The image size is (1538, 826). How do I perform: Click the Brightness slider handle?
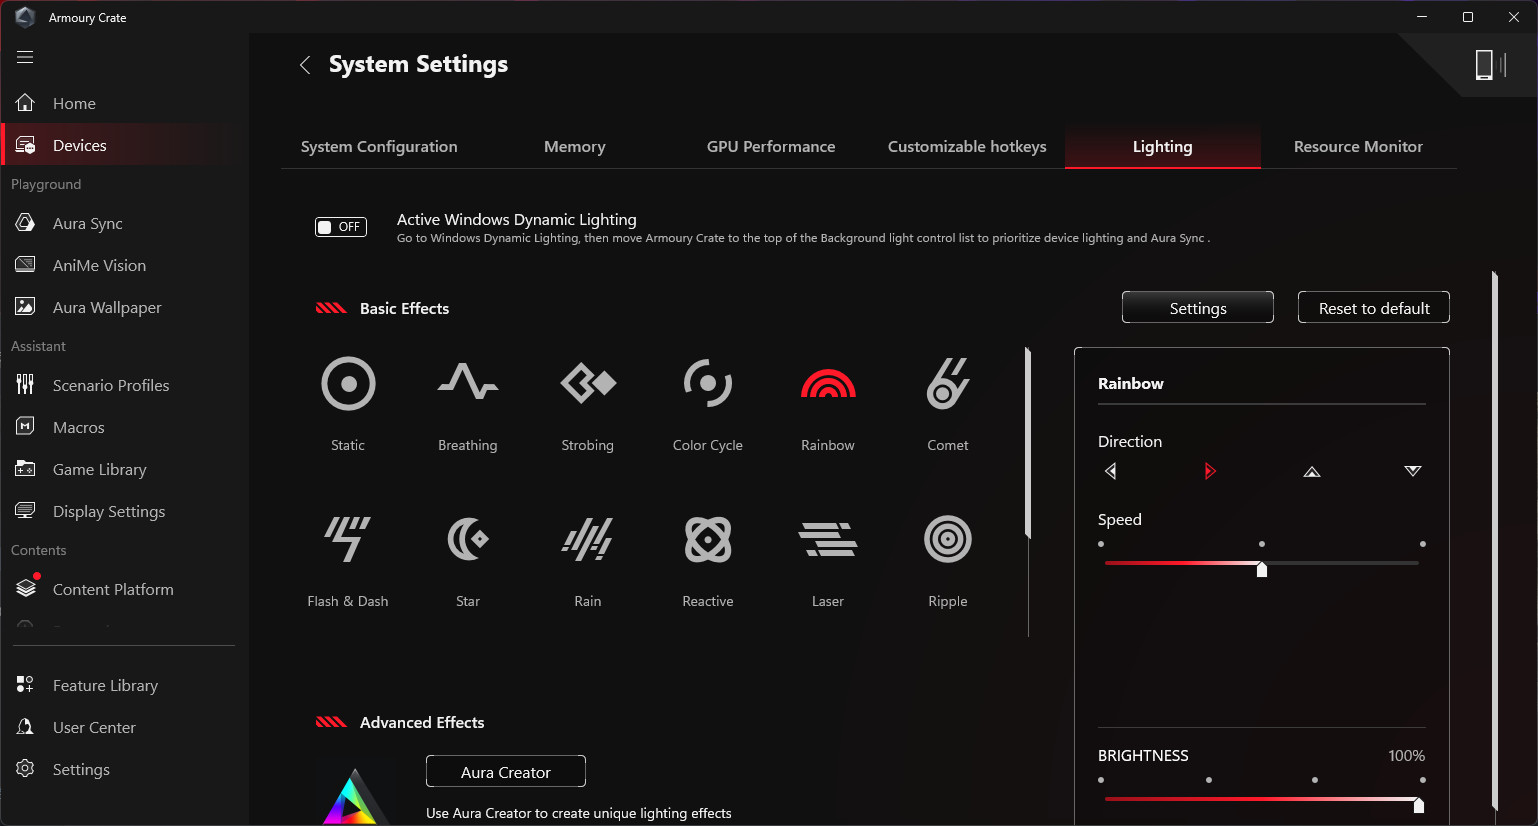pyautogui.click(x=1418, y=805)
